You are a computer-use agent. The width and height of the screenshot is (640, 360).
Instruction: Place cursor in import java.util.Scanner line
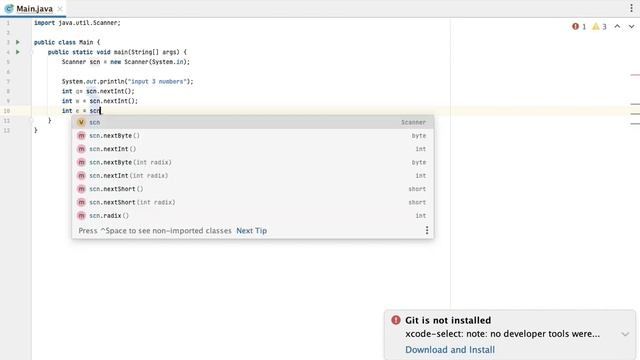tap(77, 23)
